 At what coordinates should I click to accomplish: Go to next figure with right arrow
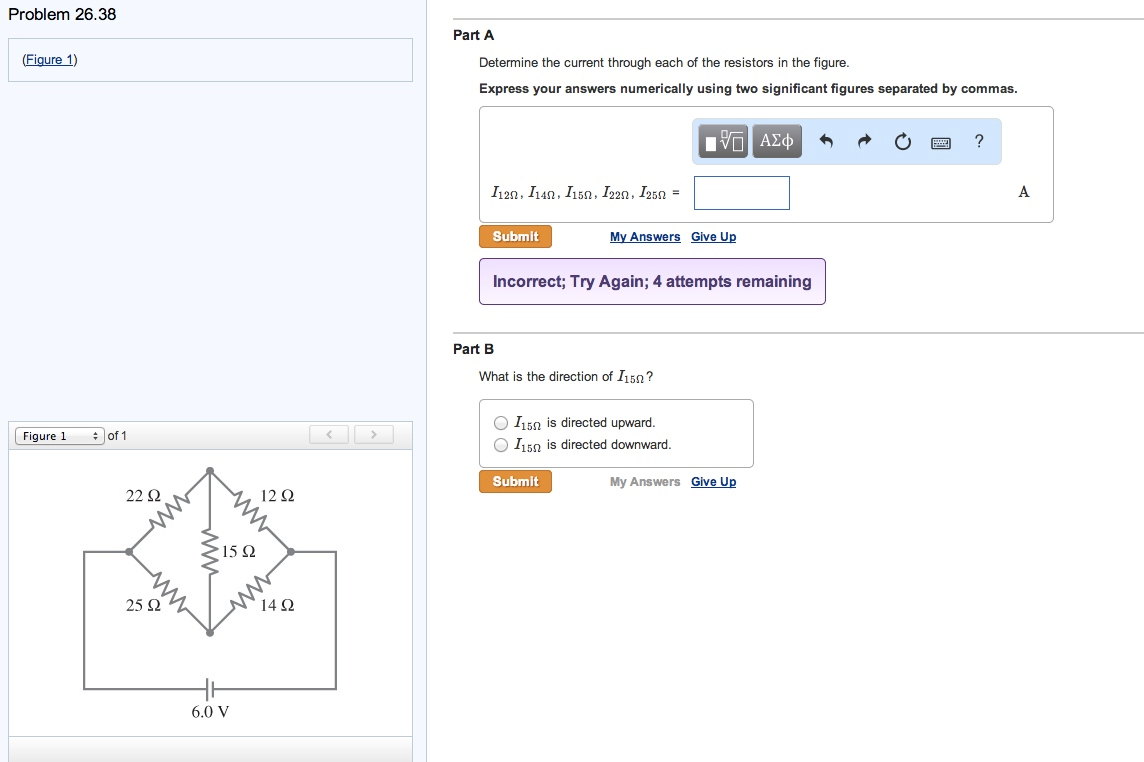373,435
